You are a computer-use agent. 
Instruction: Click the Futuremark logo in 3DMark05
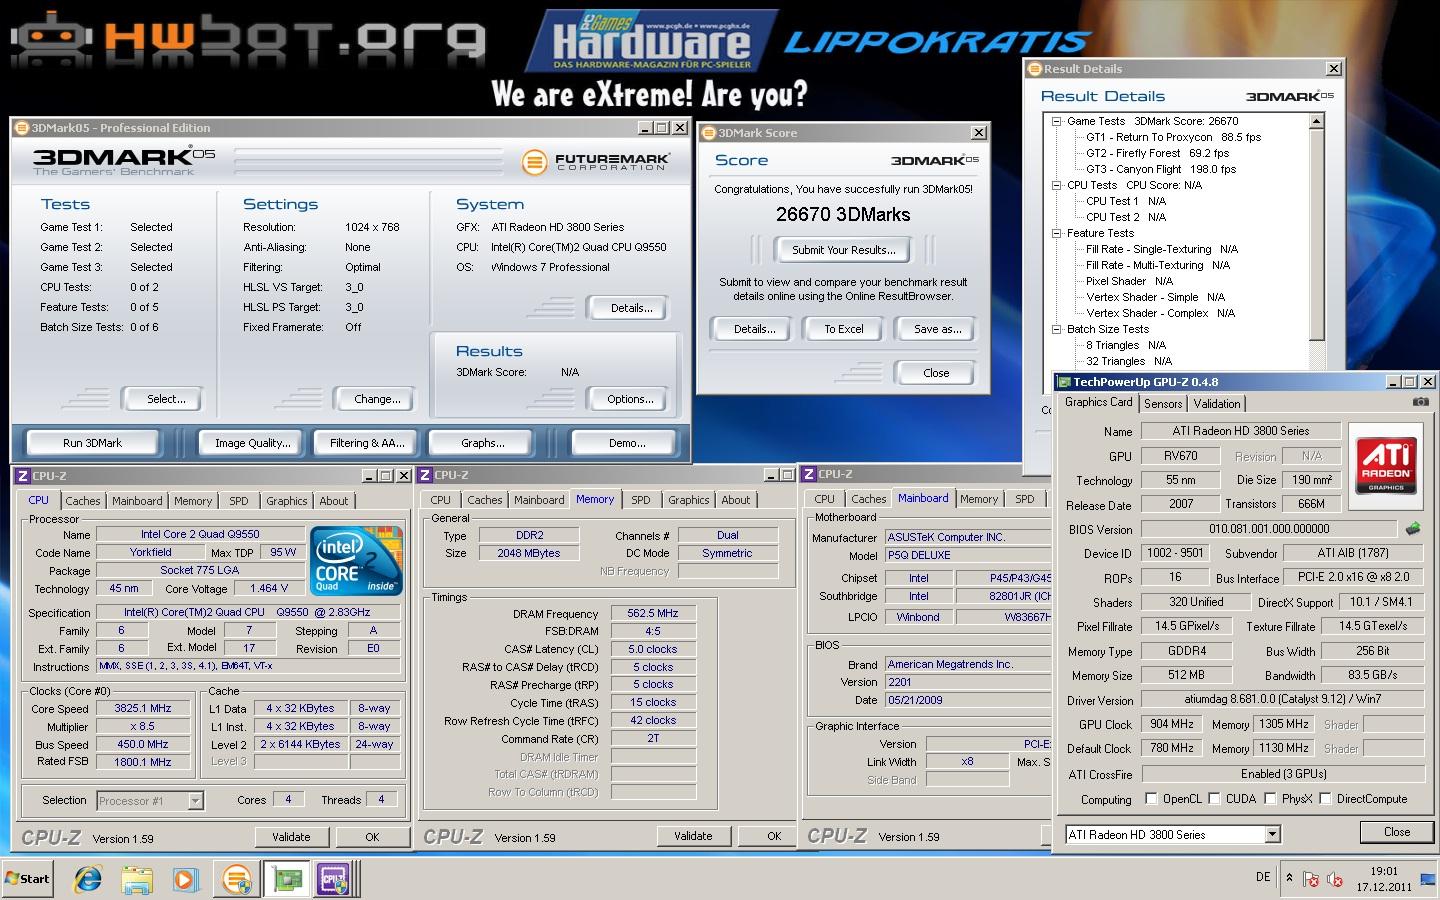[596, 160]
